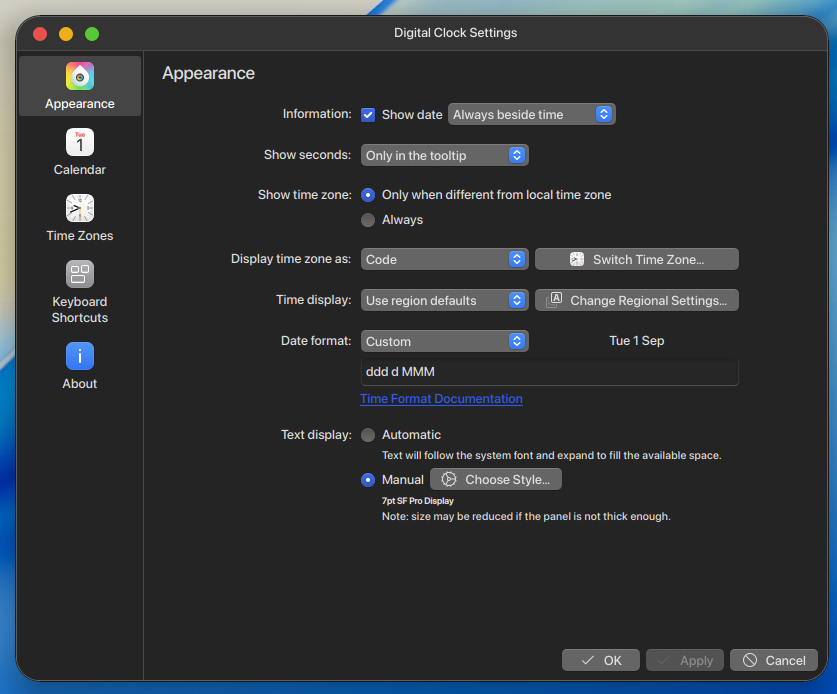Open the About info icon
The image size is (837, 694).
coord(80,356)
